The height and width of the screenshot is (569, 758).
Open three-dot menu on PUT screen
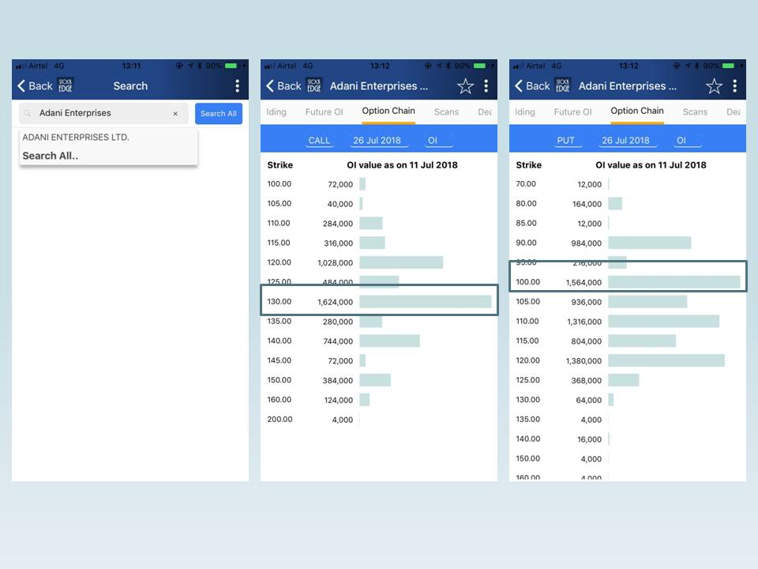tap(735, 86)
